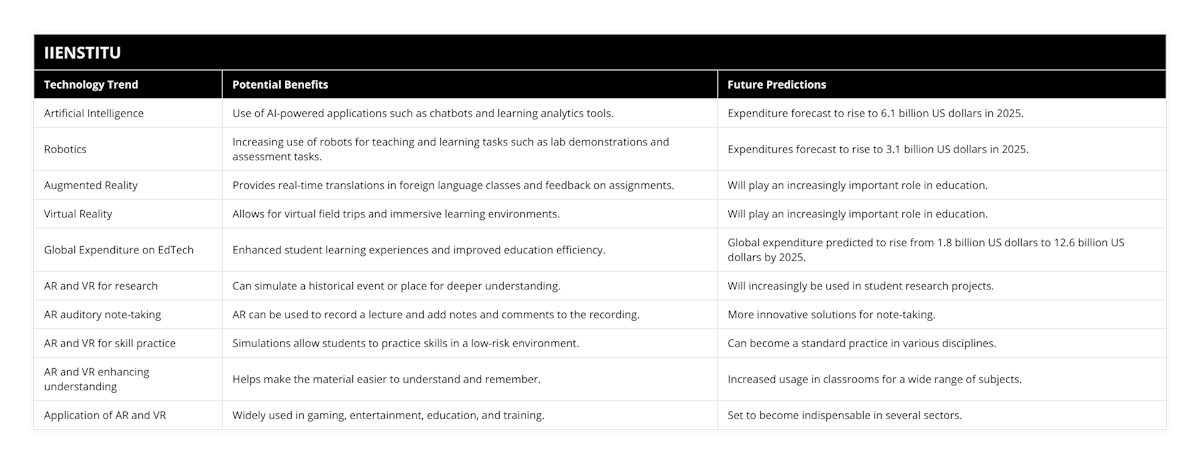This screenshot has height=463, width=1200.
Task: Click the AR and VR for skill practice cell
Action: pos(110,343)
